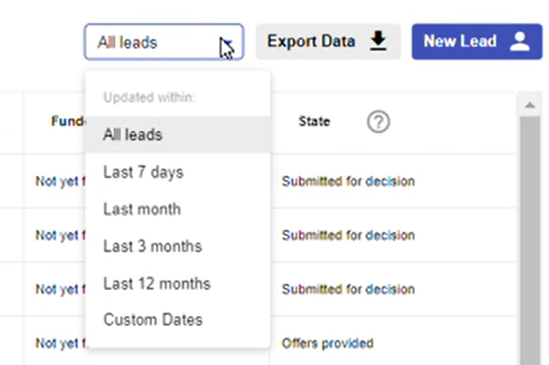549x365 pixels.
Task: Click the scrollbar up arrow
Action: click(530, 105)
